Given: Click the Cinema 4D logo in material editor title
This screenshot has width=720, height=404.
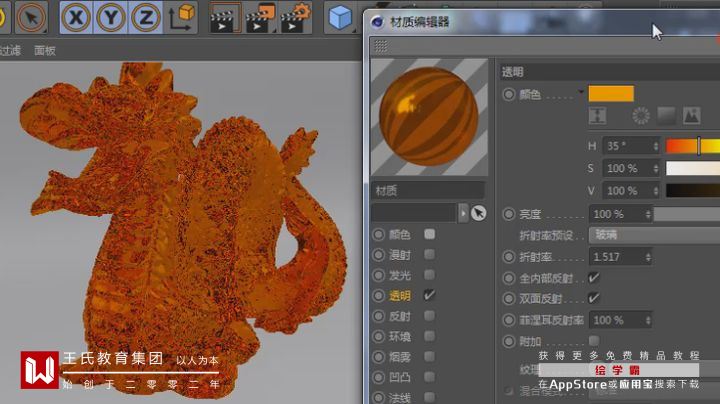Looking at the screenshot, I should coord(377,22).
